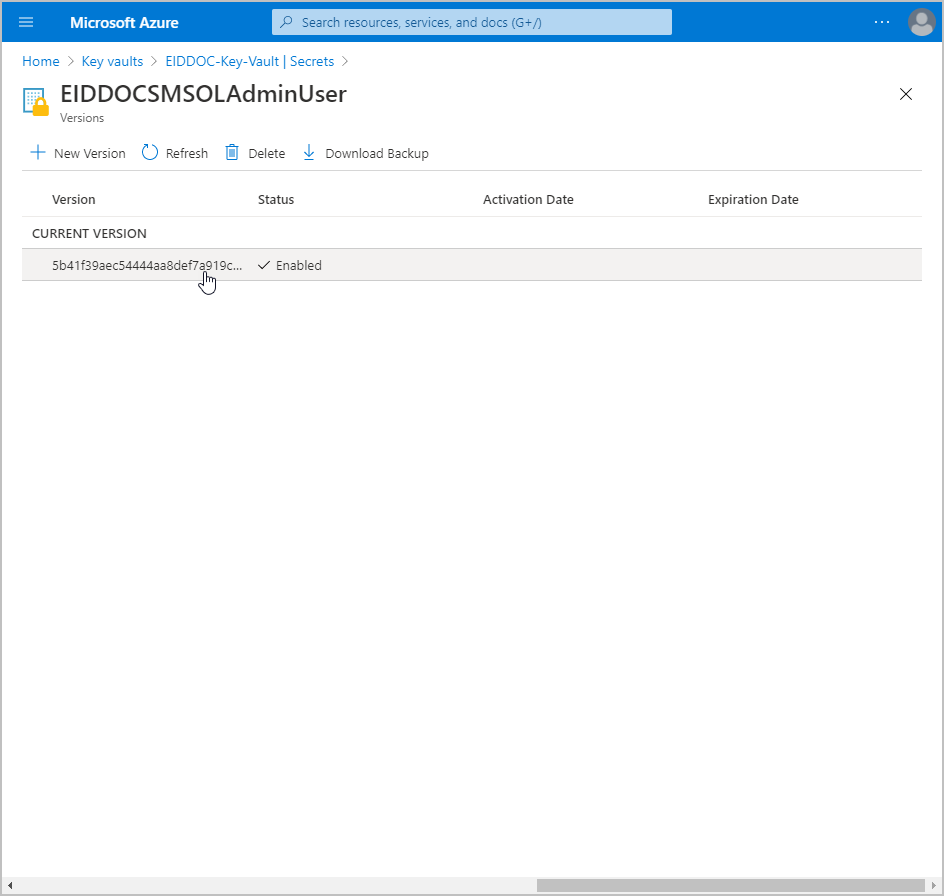Open the hamburger portal menu
The width and height of the screenshot is (944, 896).
tap(26, 22)
